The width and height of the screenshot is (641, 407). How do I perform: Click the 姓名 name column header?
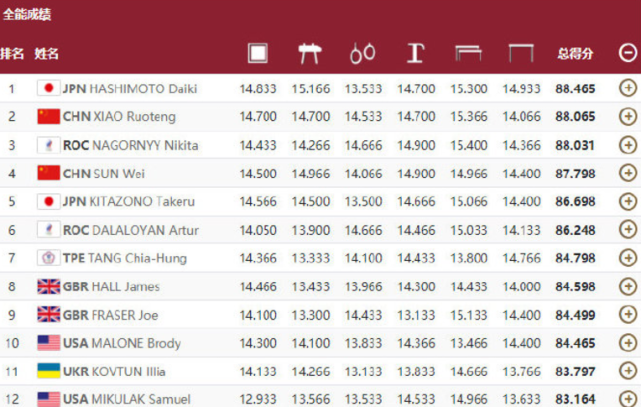pyautogui.click(x=47, y=53)
